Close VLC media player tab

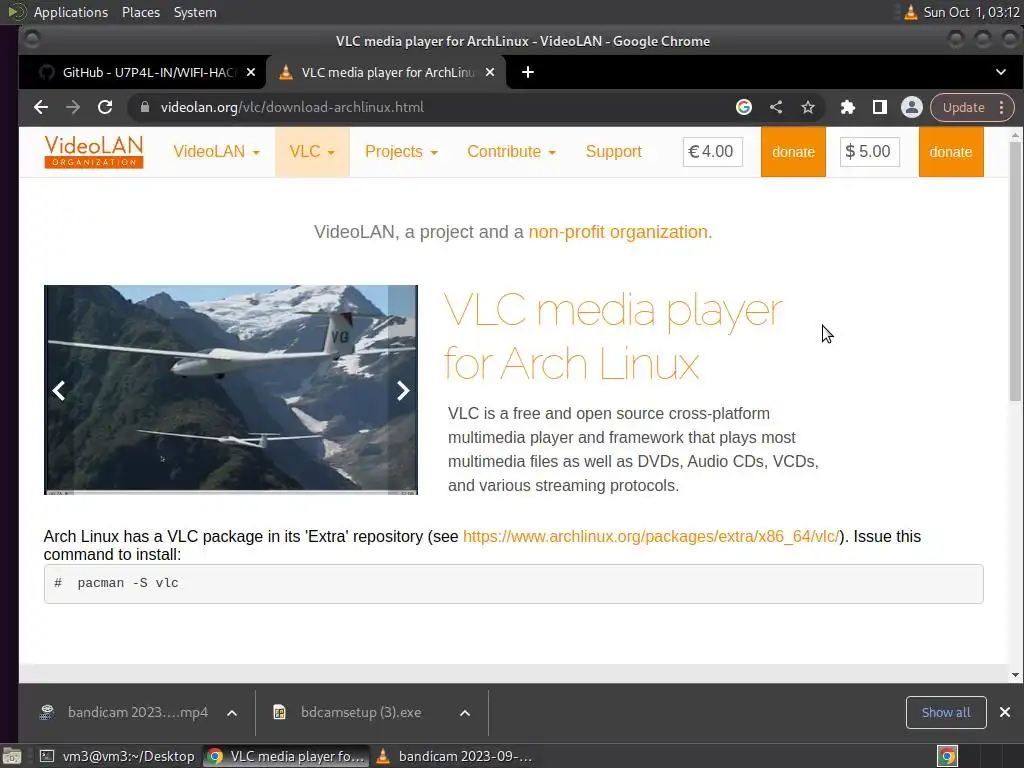(490, 72)
